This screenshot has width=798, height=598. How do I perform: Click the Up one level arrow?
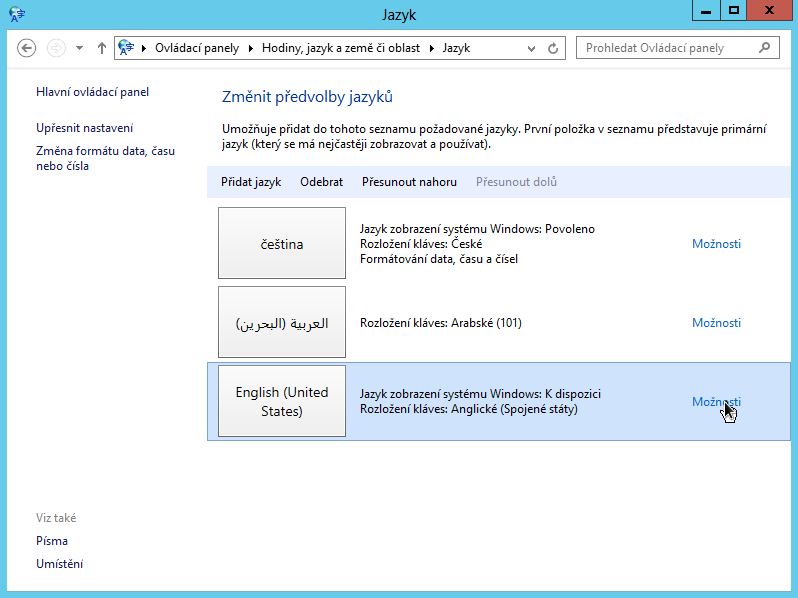[101, 48]
